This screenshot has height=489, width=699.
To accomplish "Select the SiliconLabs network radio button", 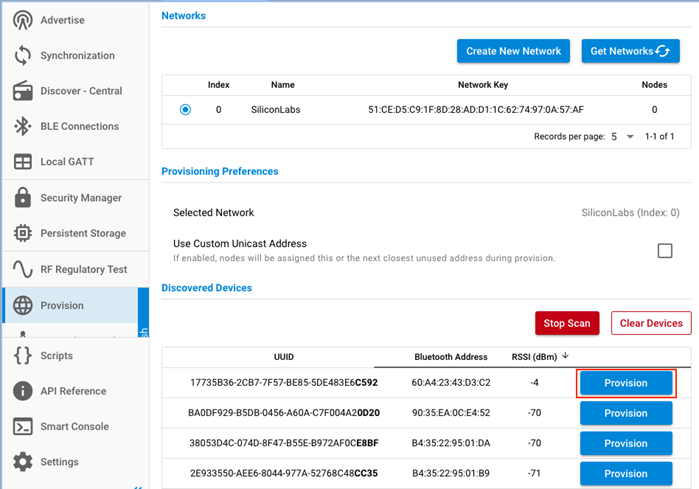I will click(x=185, y=110).
